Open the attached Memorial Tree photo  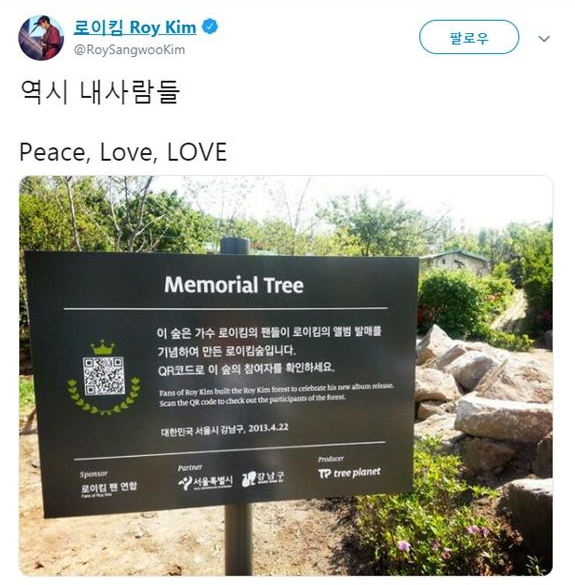286,375
